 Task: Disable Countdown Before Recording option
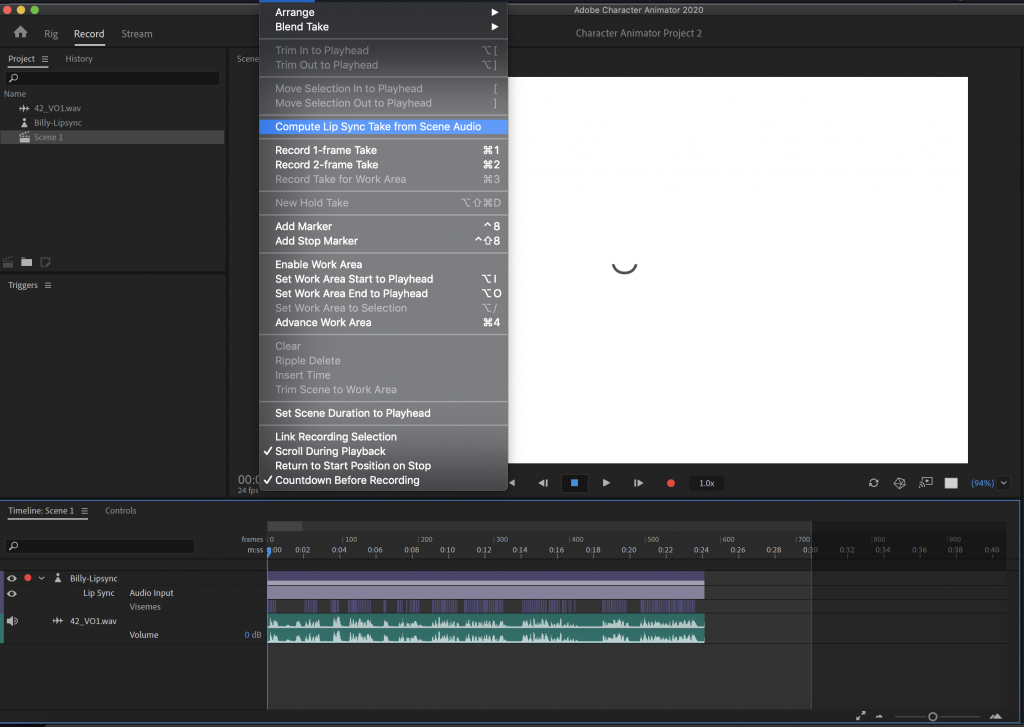tap(347, 480)
